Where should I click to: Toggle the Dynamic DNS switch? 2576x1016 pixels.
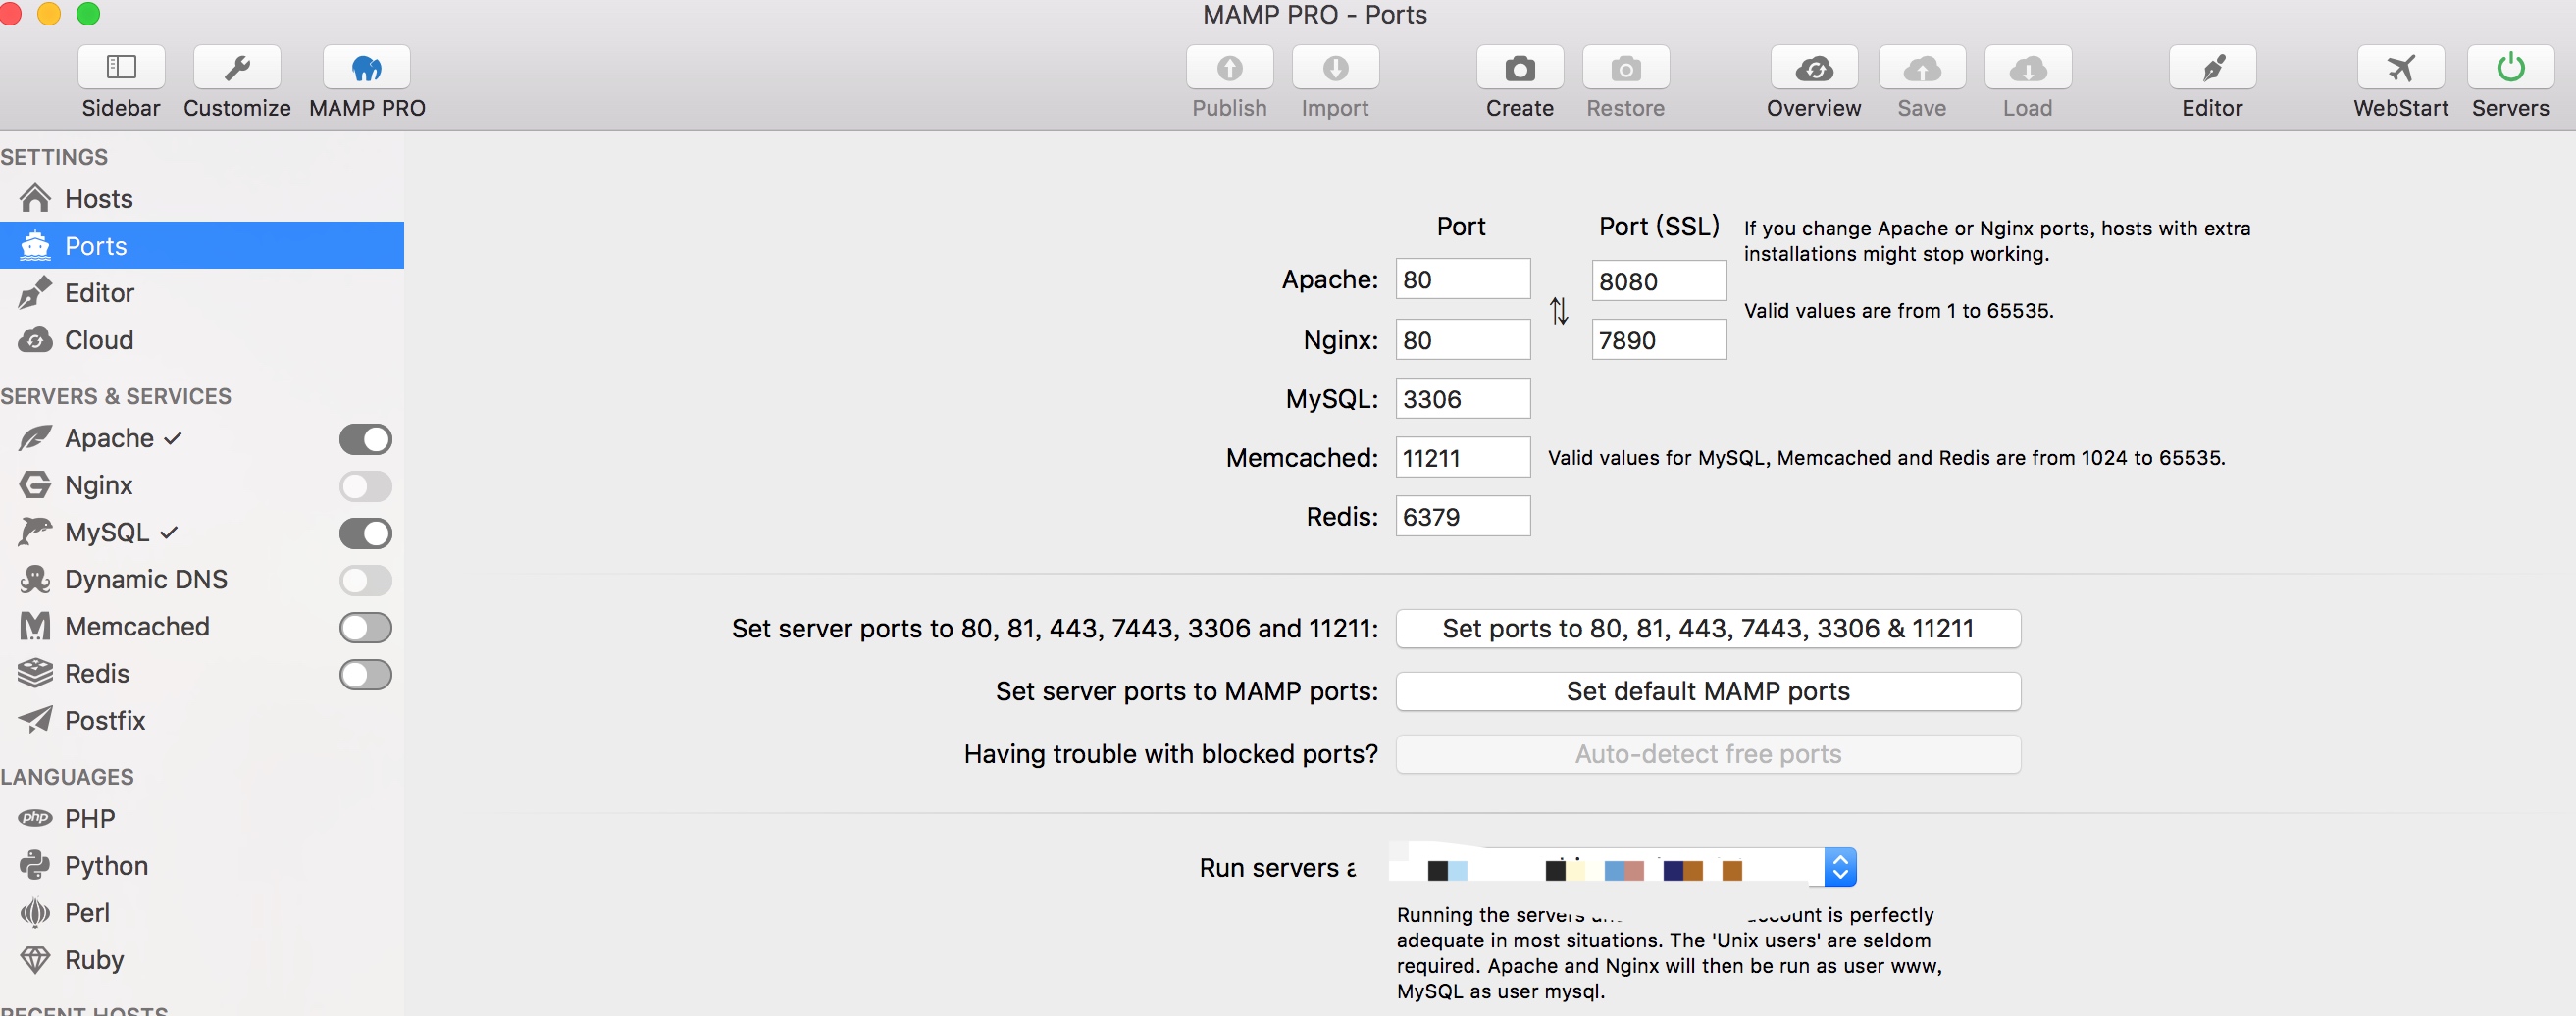[x=365, y=580]
